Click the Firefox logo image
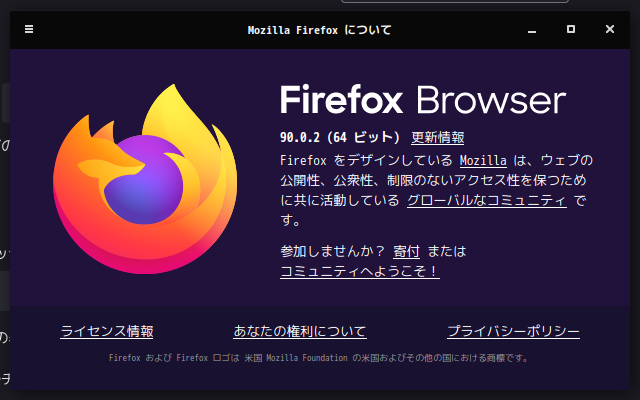Viewport: 640px width, 400px height. coord(145,179)
